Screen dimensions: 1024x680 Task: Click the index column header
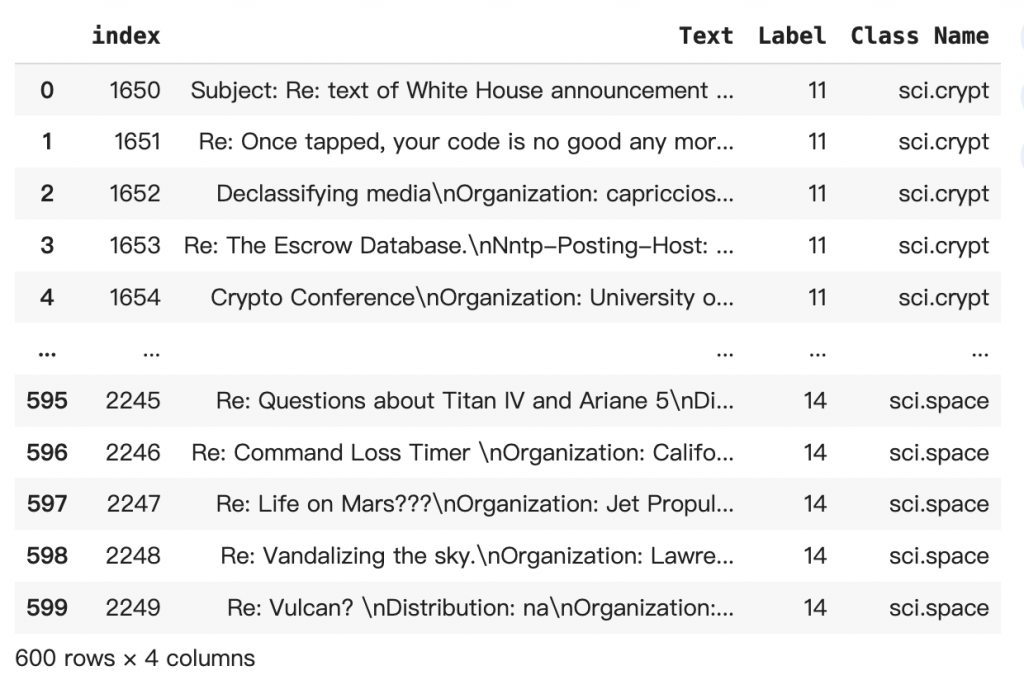point(125,35)
